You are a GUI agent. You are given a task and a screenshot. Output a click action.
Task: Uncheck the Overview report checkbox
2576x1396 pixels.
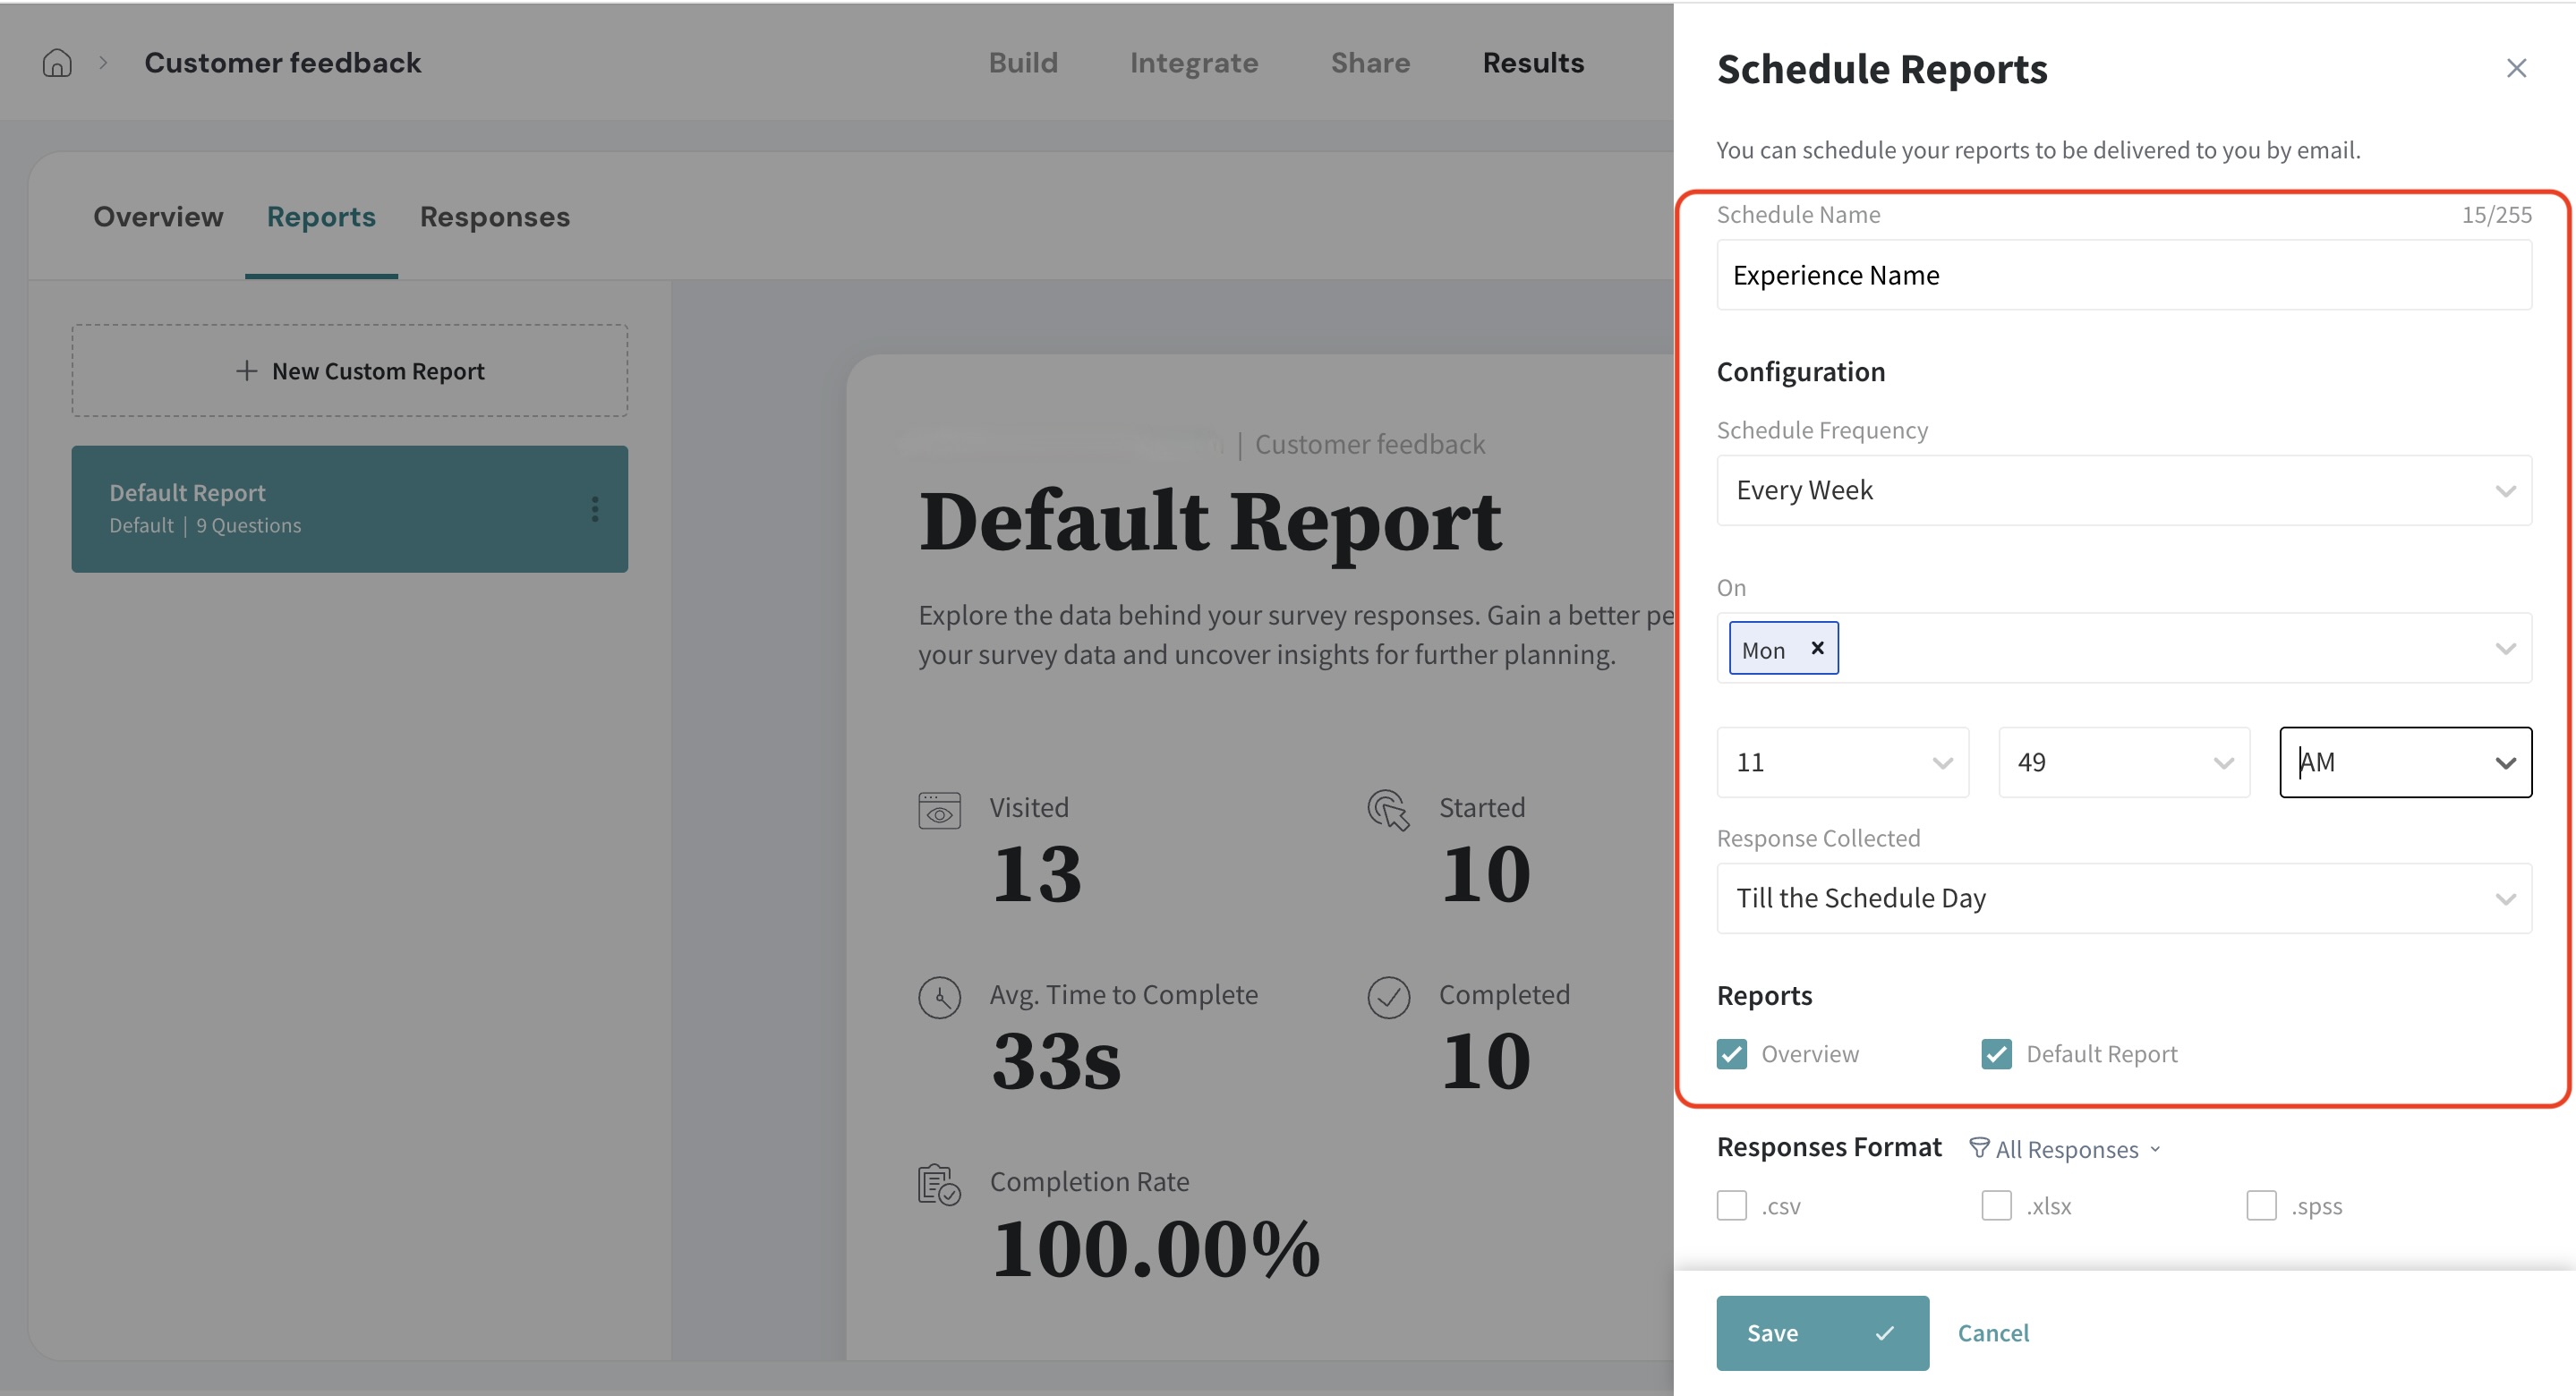pyautogui.click(x=1732, y=1054)
